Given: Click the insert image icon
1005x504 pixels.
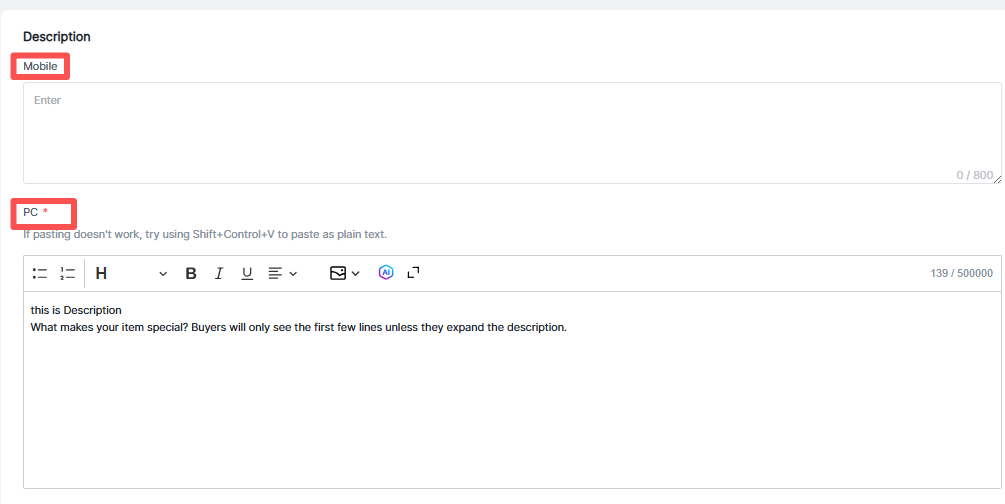Looking at the screenshot, I should pos(338,273).
